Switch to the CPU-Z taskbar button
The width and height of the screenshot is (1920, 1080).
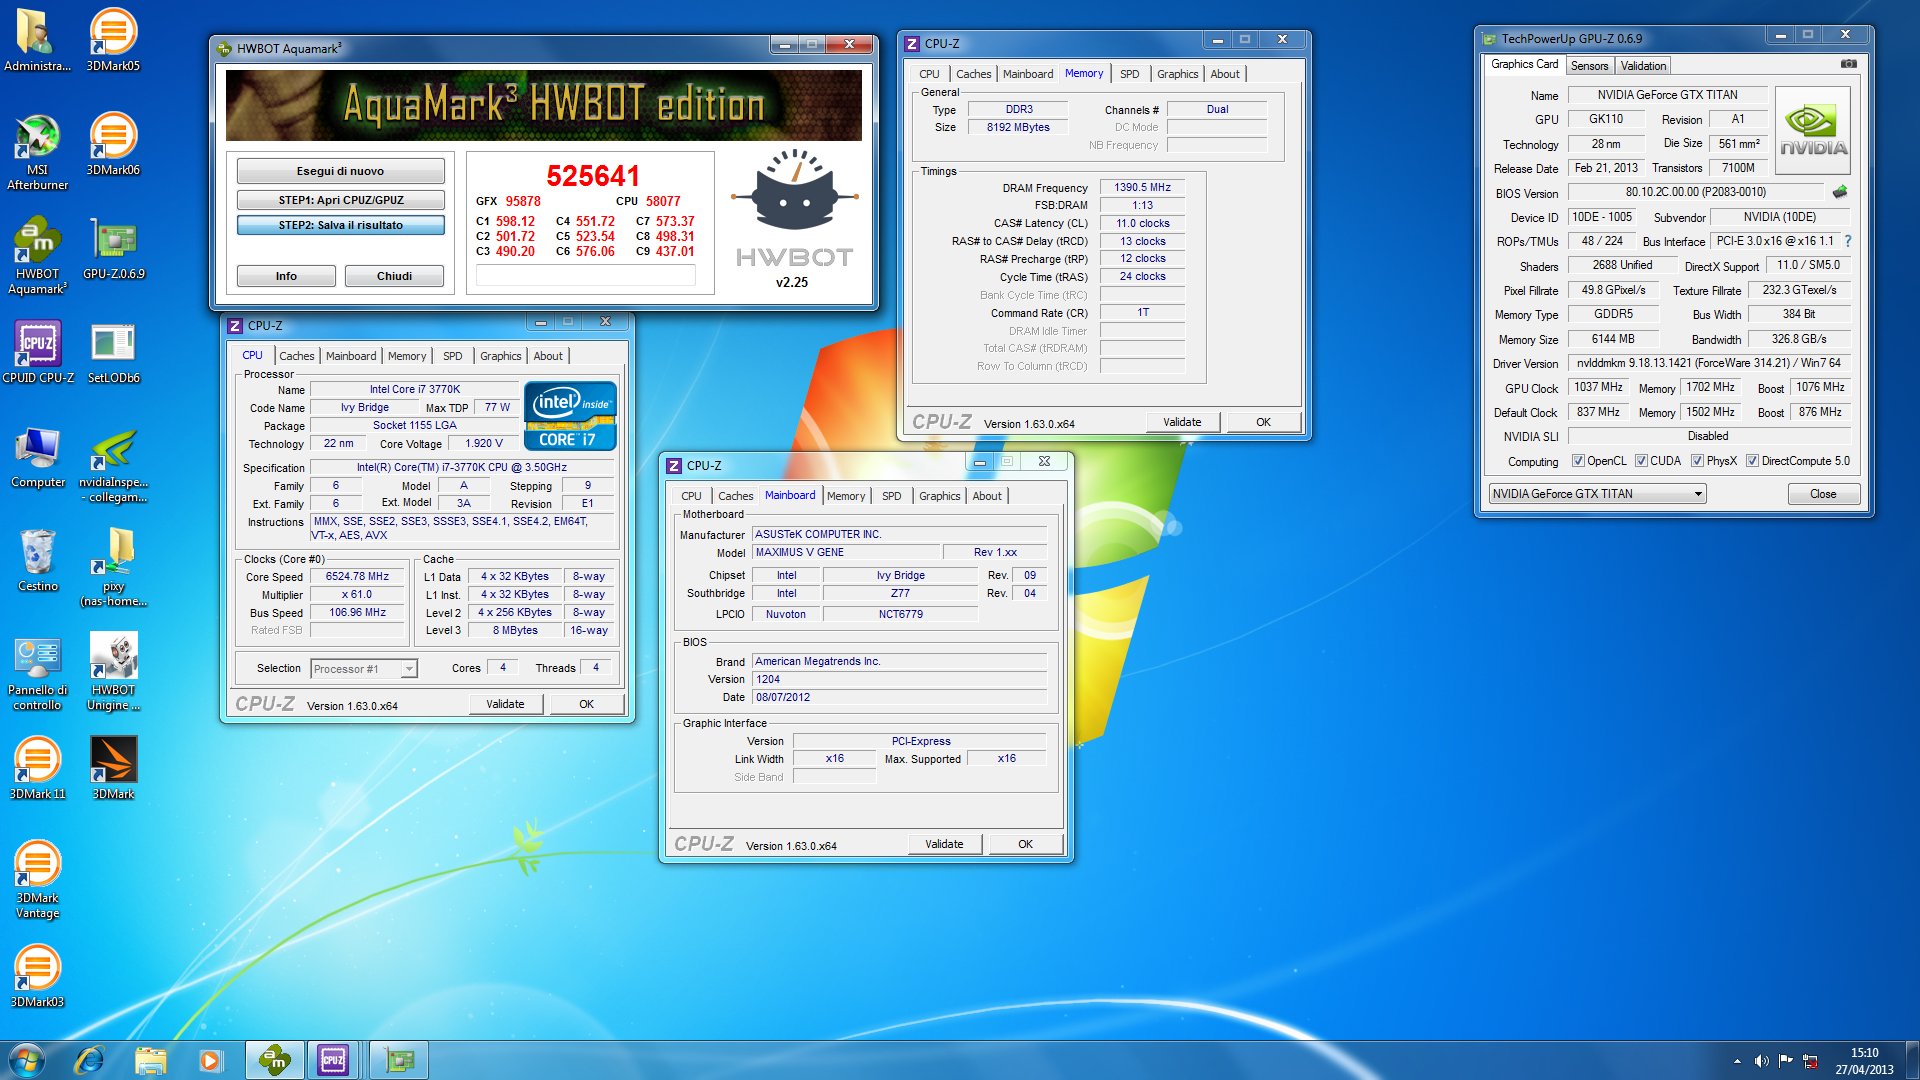tap(334, 1060)
